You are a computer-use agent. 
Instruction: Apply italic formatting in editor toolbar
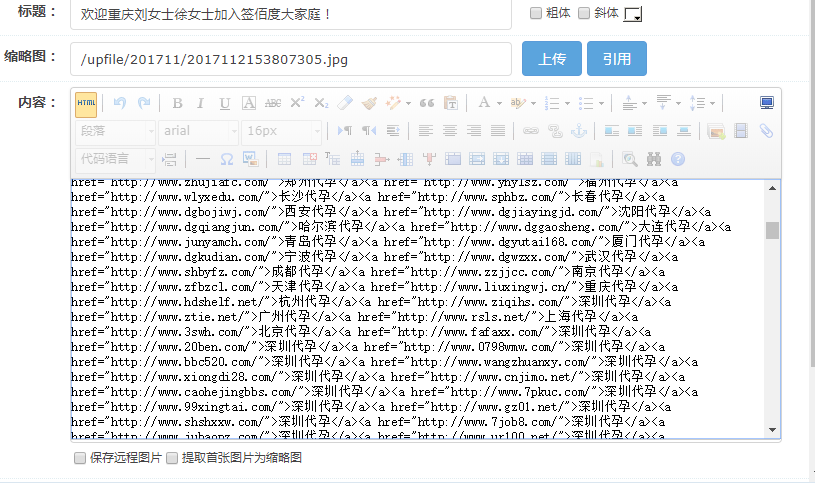201,103
